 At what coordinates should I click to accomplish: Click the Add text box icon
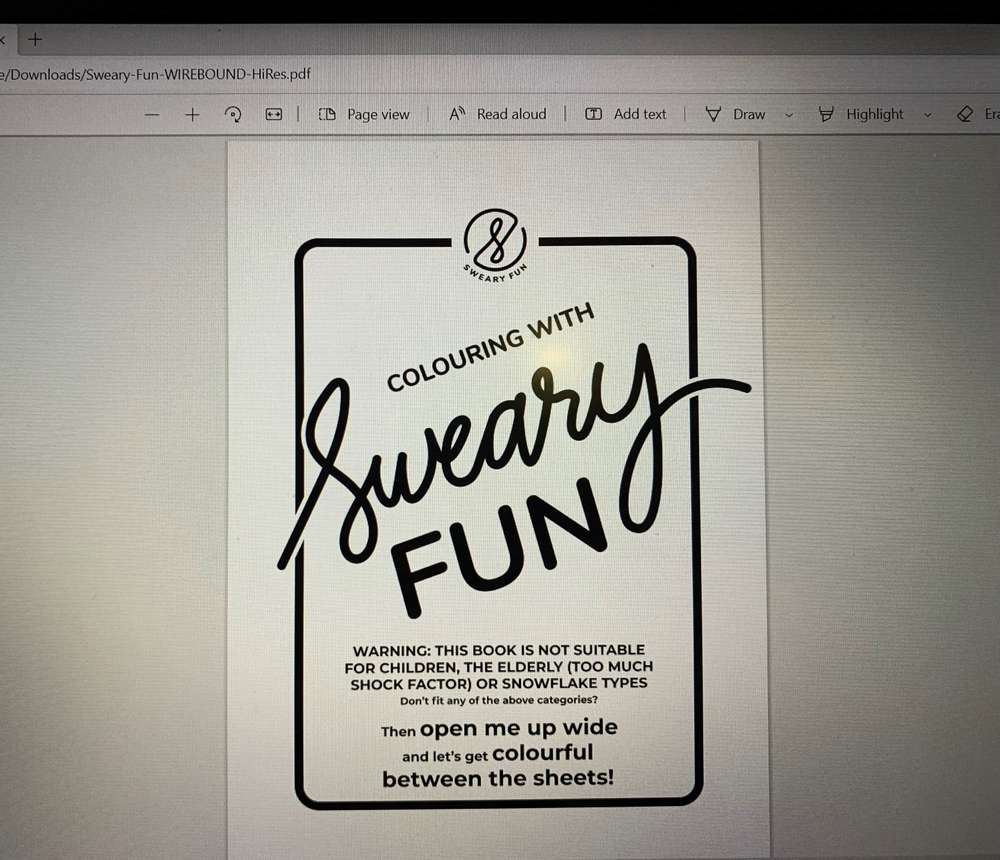click(x=593, y=114)
